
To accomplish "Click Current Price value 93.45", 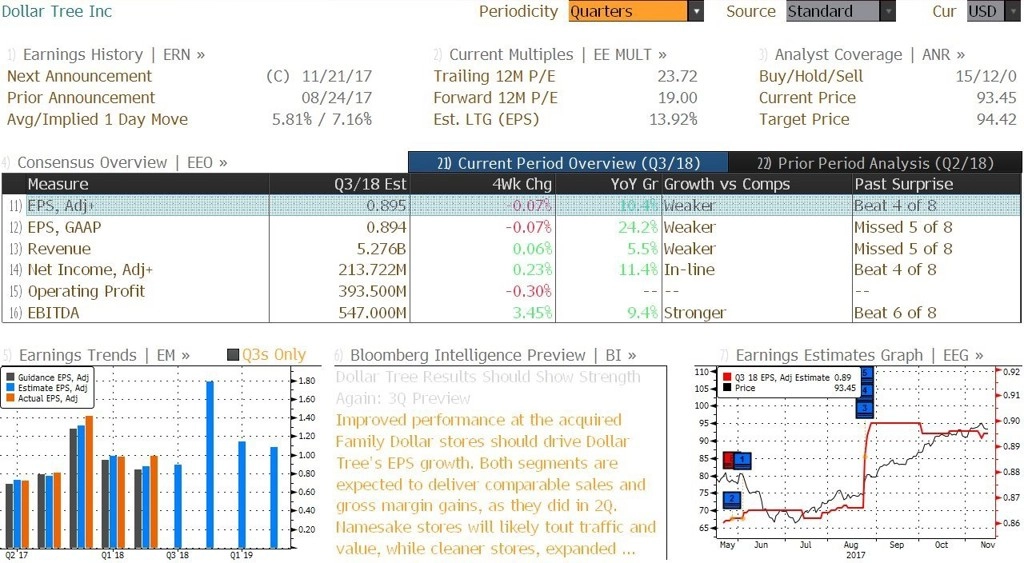I will 997,98.
